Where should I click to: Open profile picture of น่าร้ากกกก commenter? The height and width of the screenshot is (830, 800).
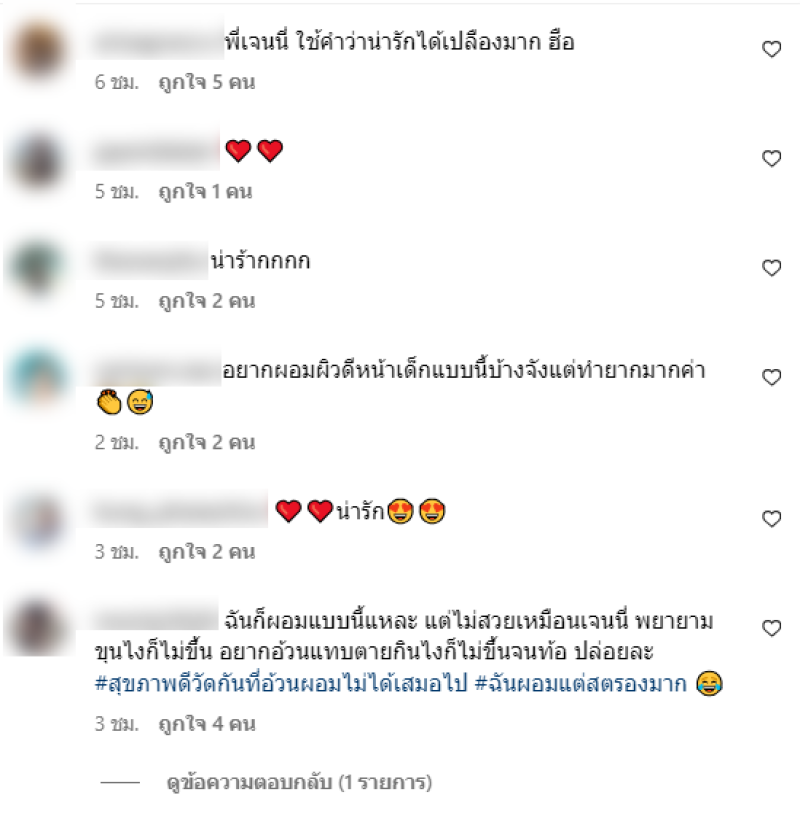point(38,267)
